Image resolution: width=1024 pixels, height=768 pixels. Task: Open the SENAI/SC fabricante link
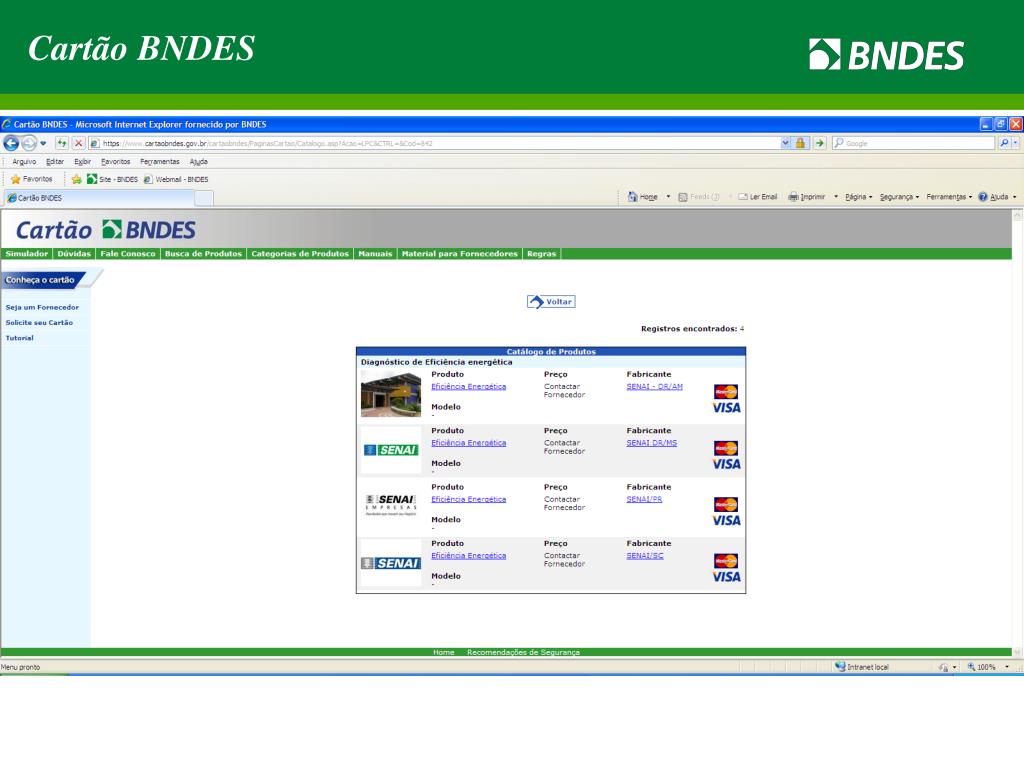tap(645, 556)
